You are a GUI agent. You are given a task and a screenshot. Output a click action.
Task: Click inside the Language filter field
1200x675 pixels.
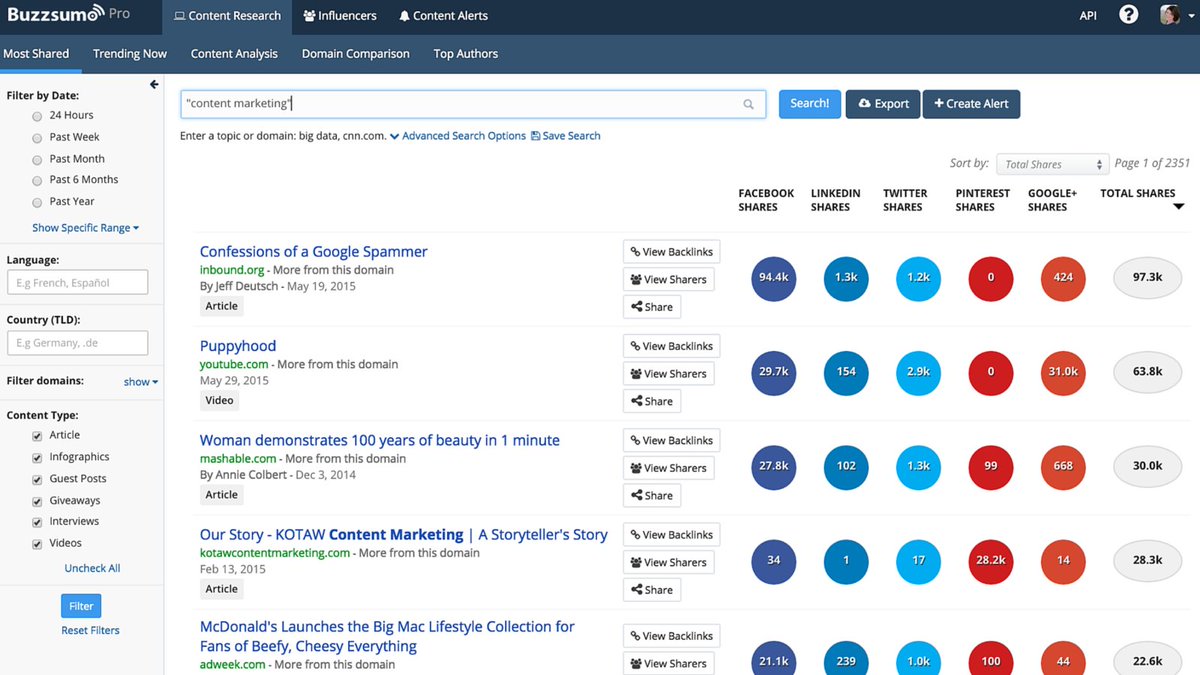(x=77, y=282)
